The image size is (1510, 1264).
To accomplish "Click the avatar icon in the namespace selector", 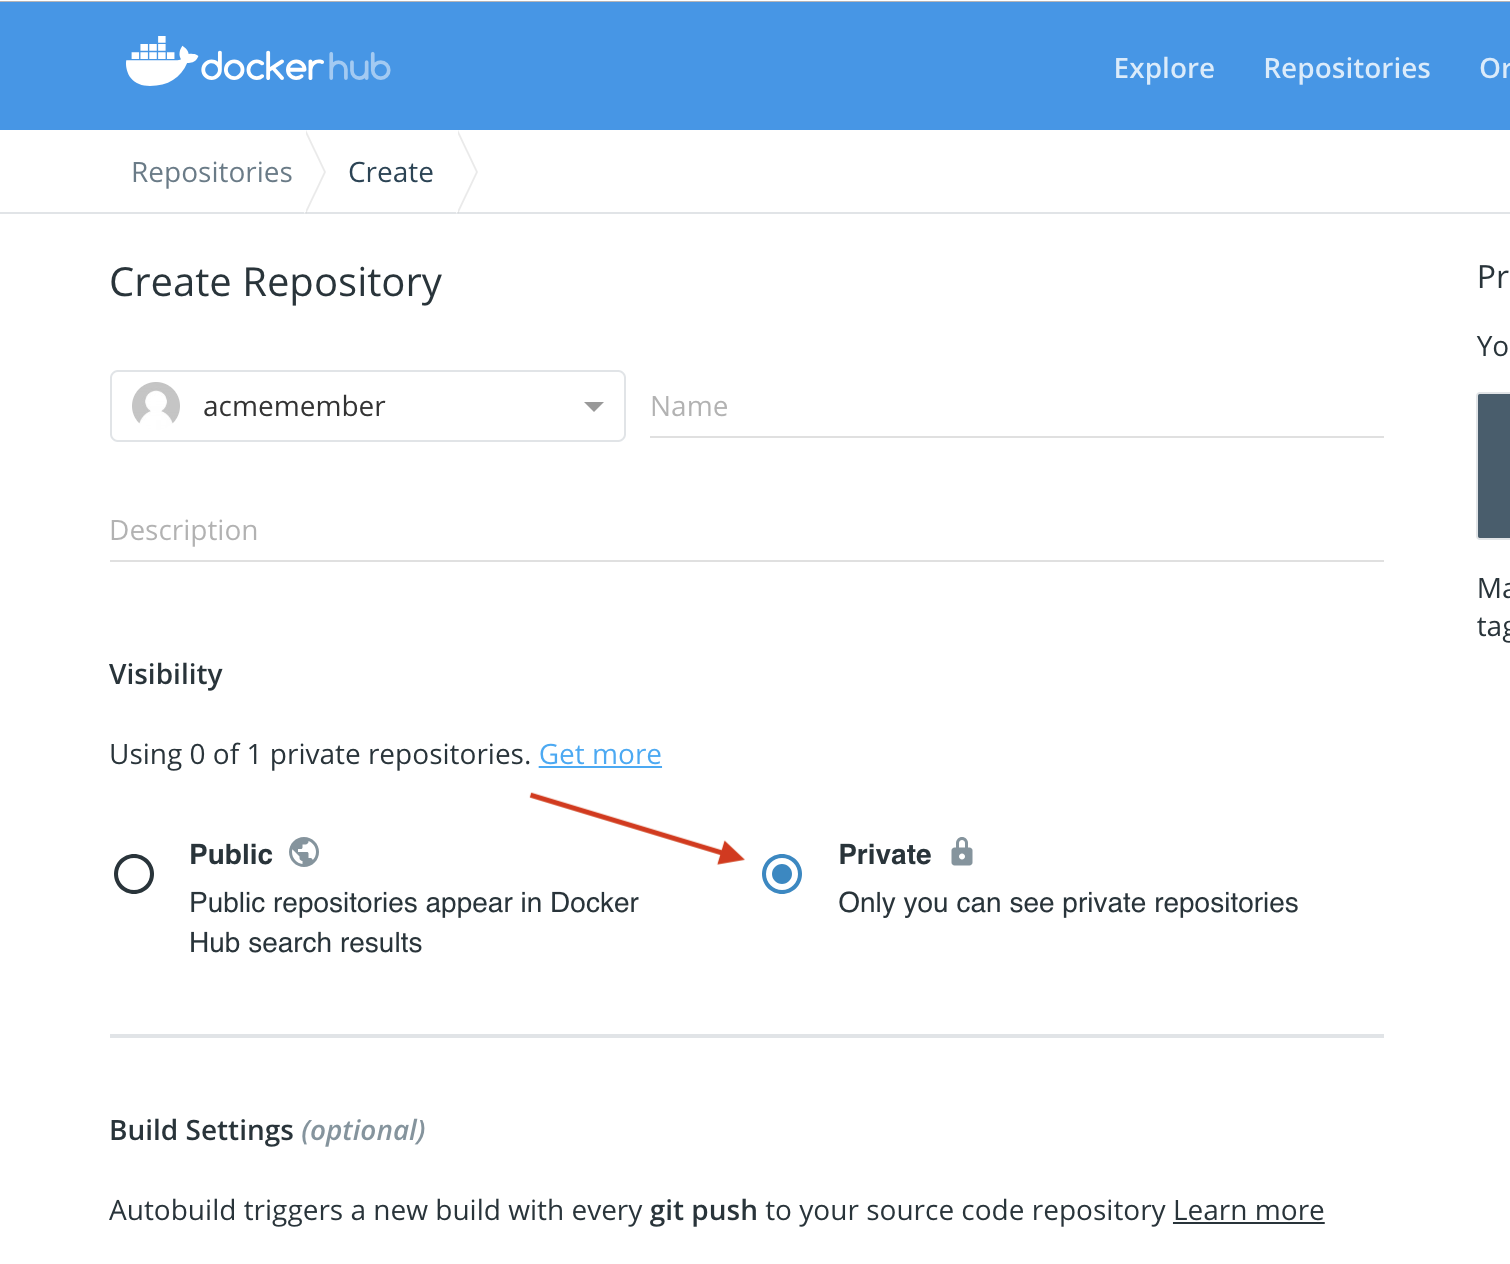I will [155, 406].
